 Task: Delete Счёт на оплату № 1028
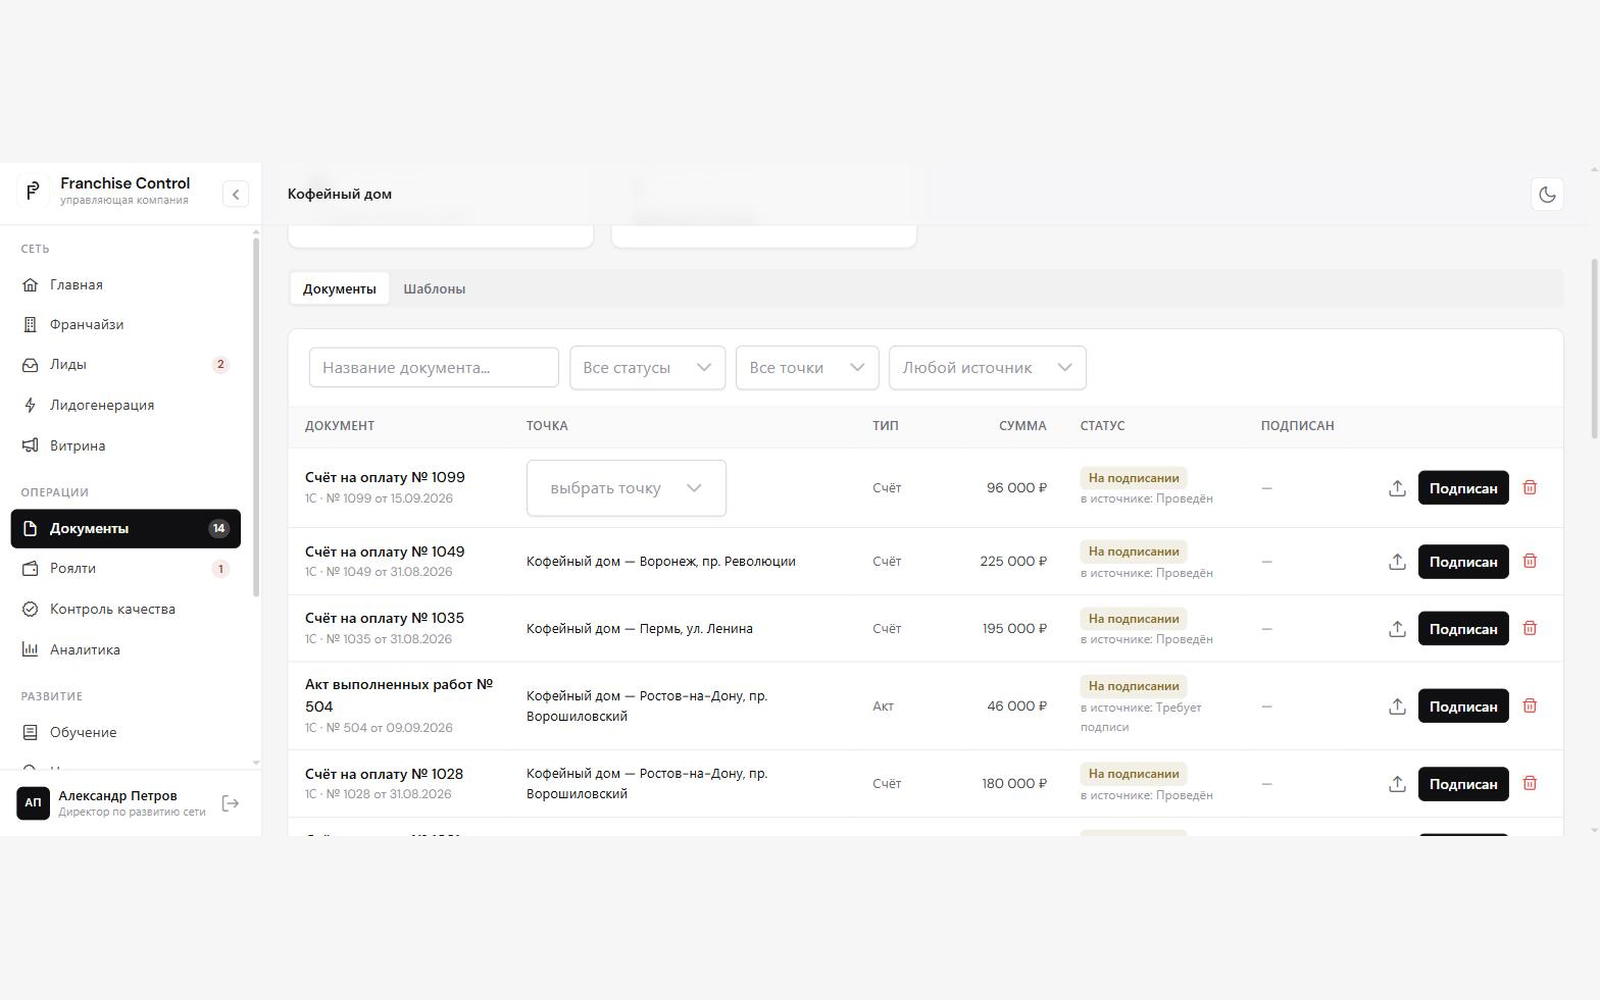[1530, 783]
